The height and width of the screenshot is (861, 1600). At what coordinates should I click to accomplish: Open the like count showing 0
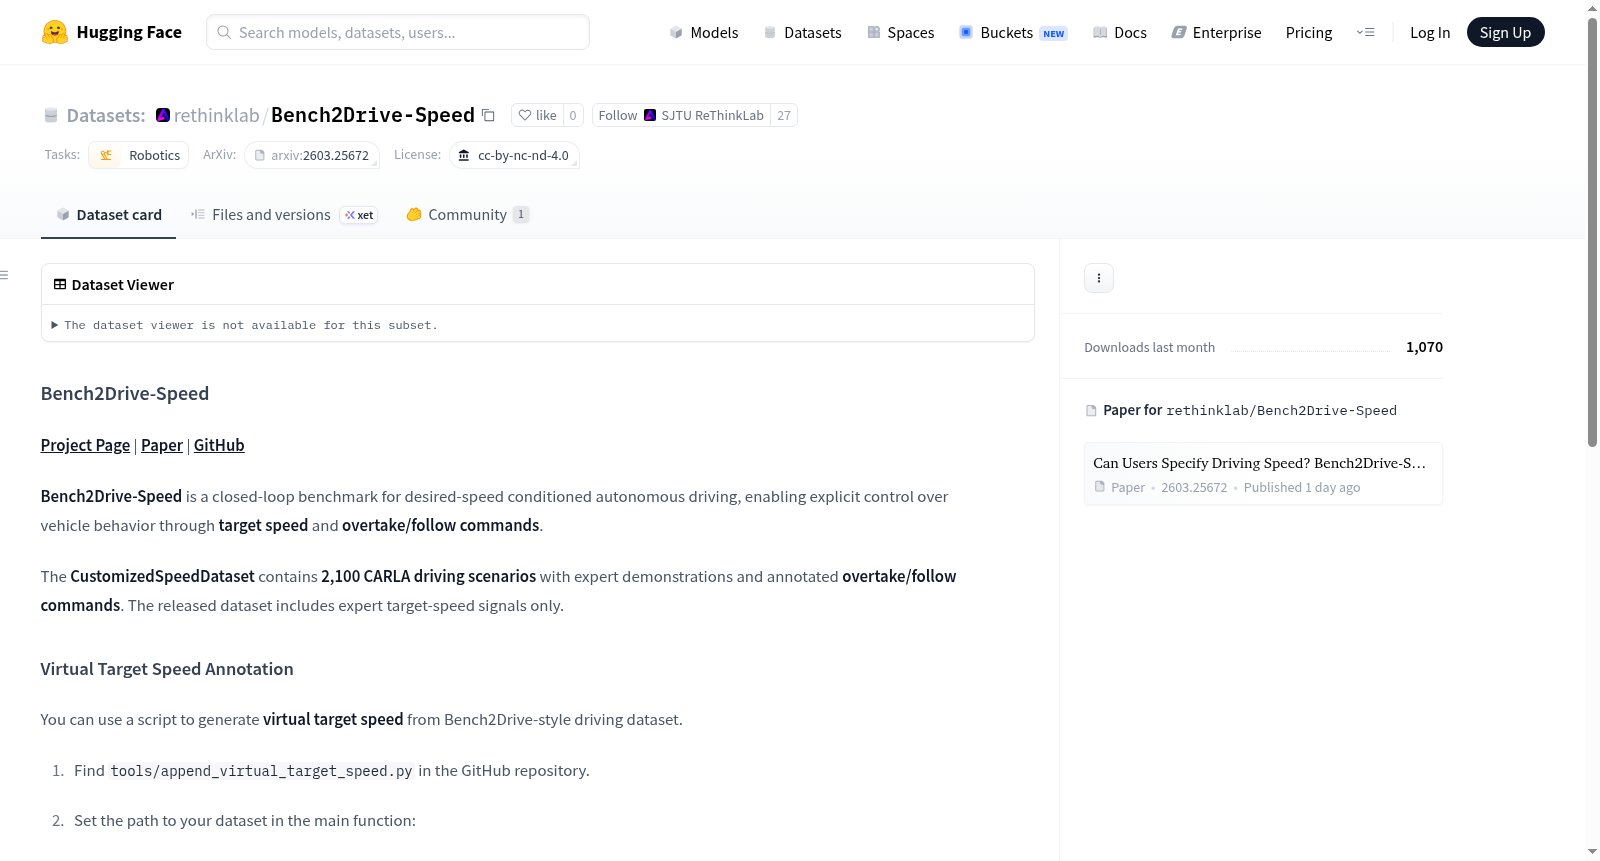[x=573, y=115]
